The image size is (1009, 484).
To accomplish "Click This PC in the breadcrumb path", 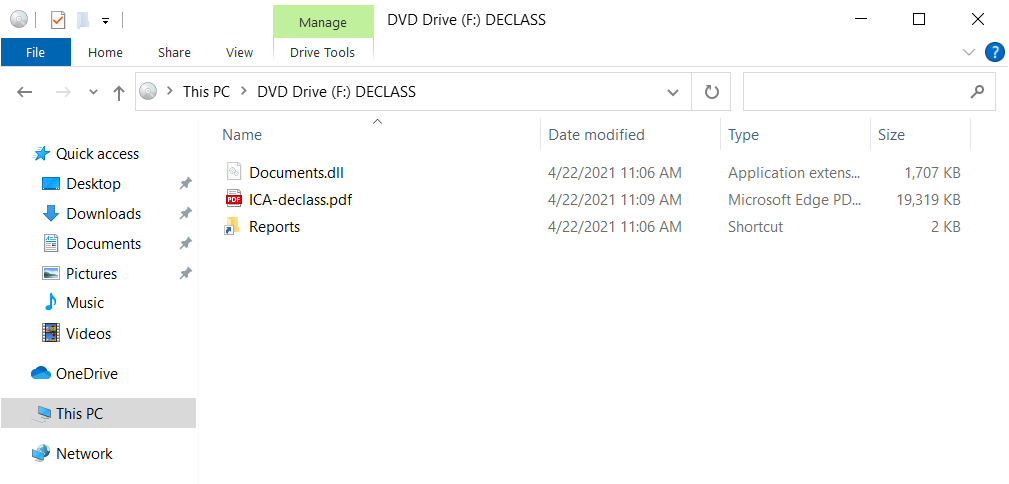I will point(206,92).
